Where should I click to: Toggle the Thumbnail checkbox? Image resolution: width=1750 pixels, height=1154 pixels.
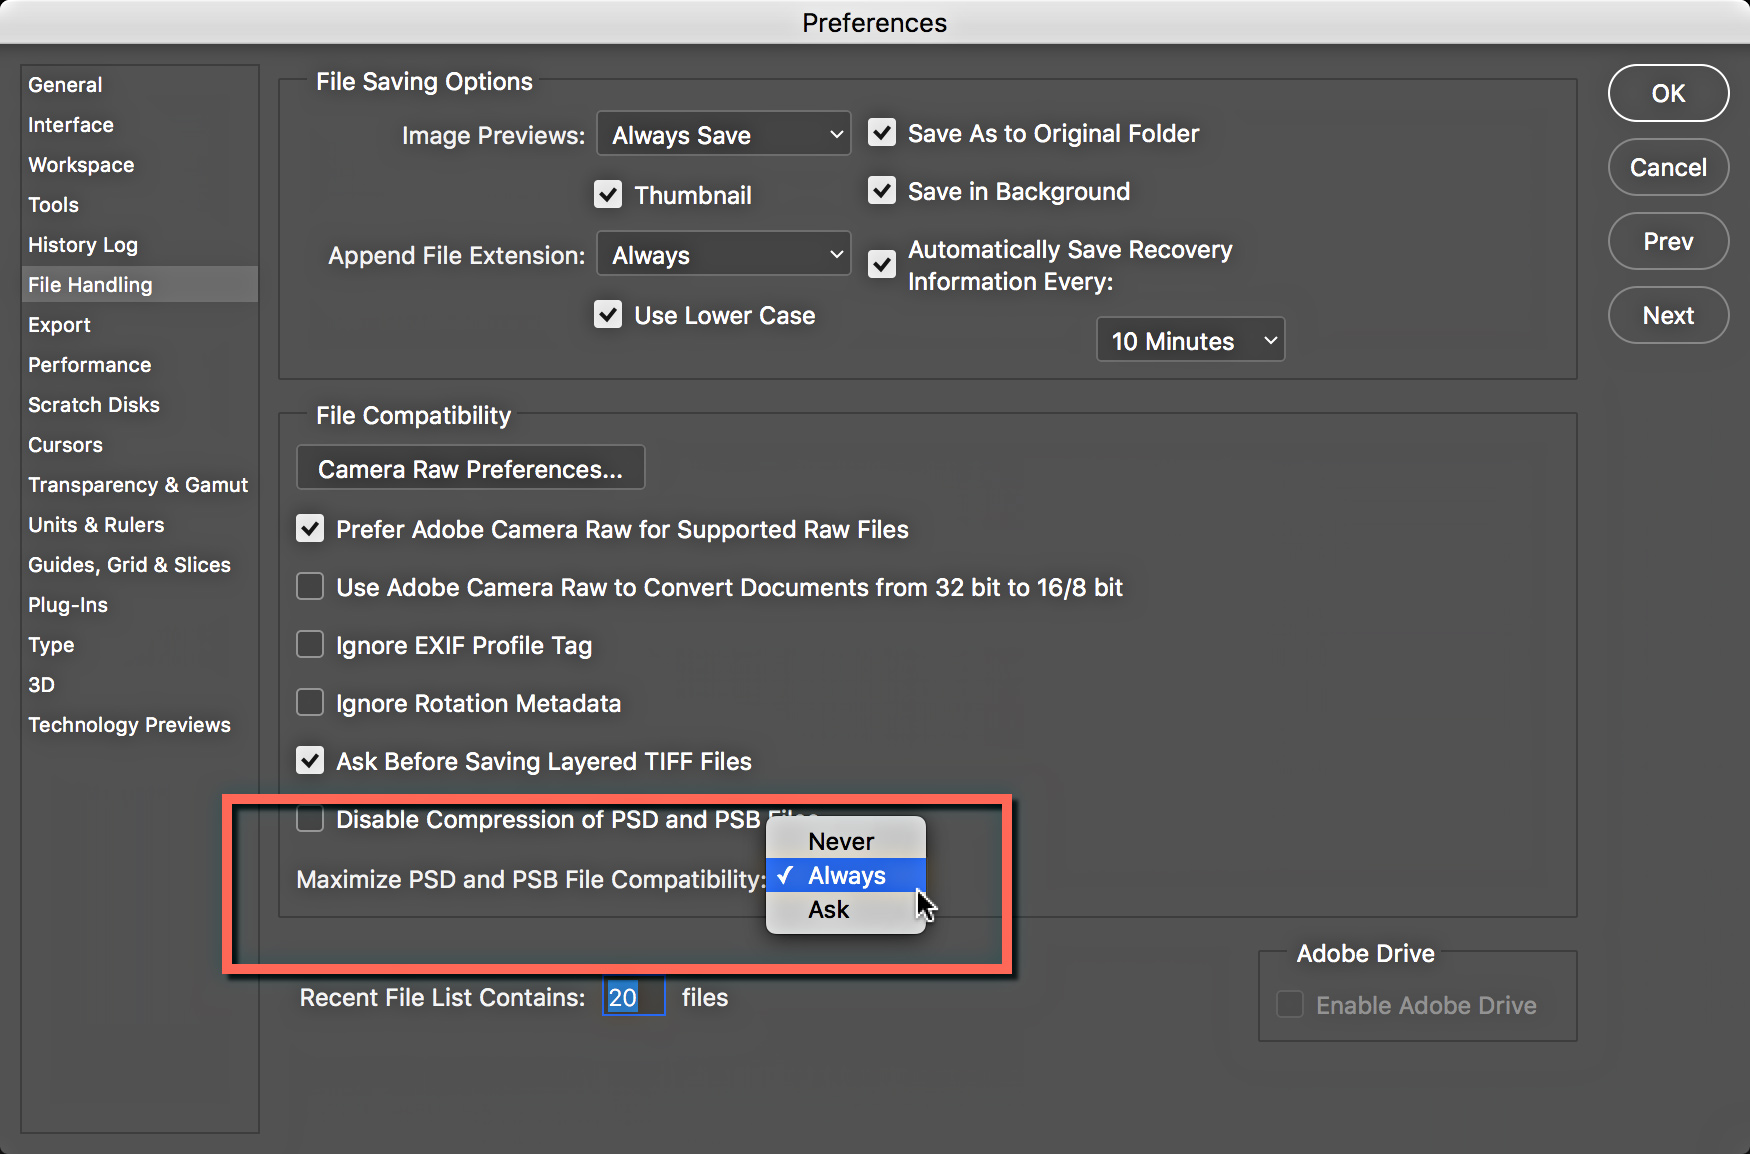(x=608, y=194)
